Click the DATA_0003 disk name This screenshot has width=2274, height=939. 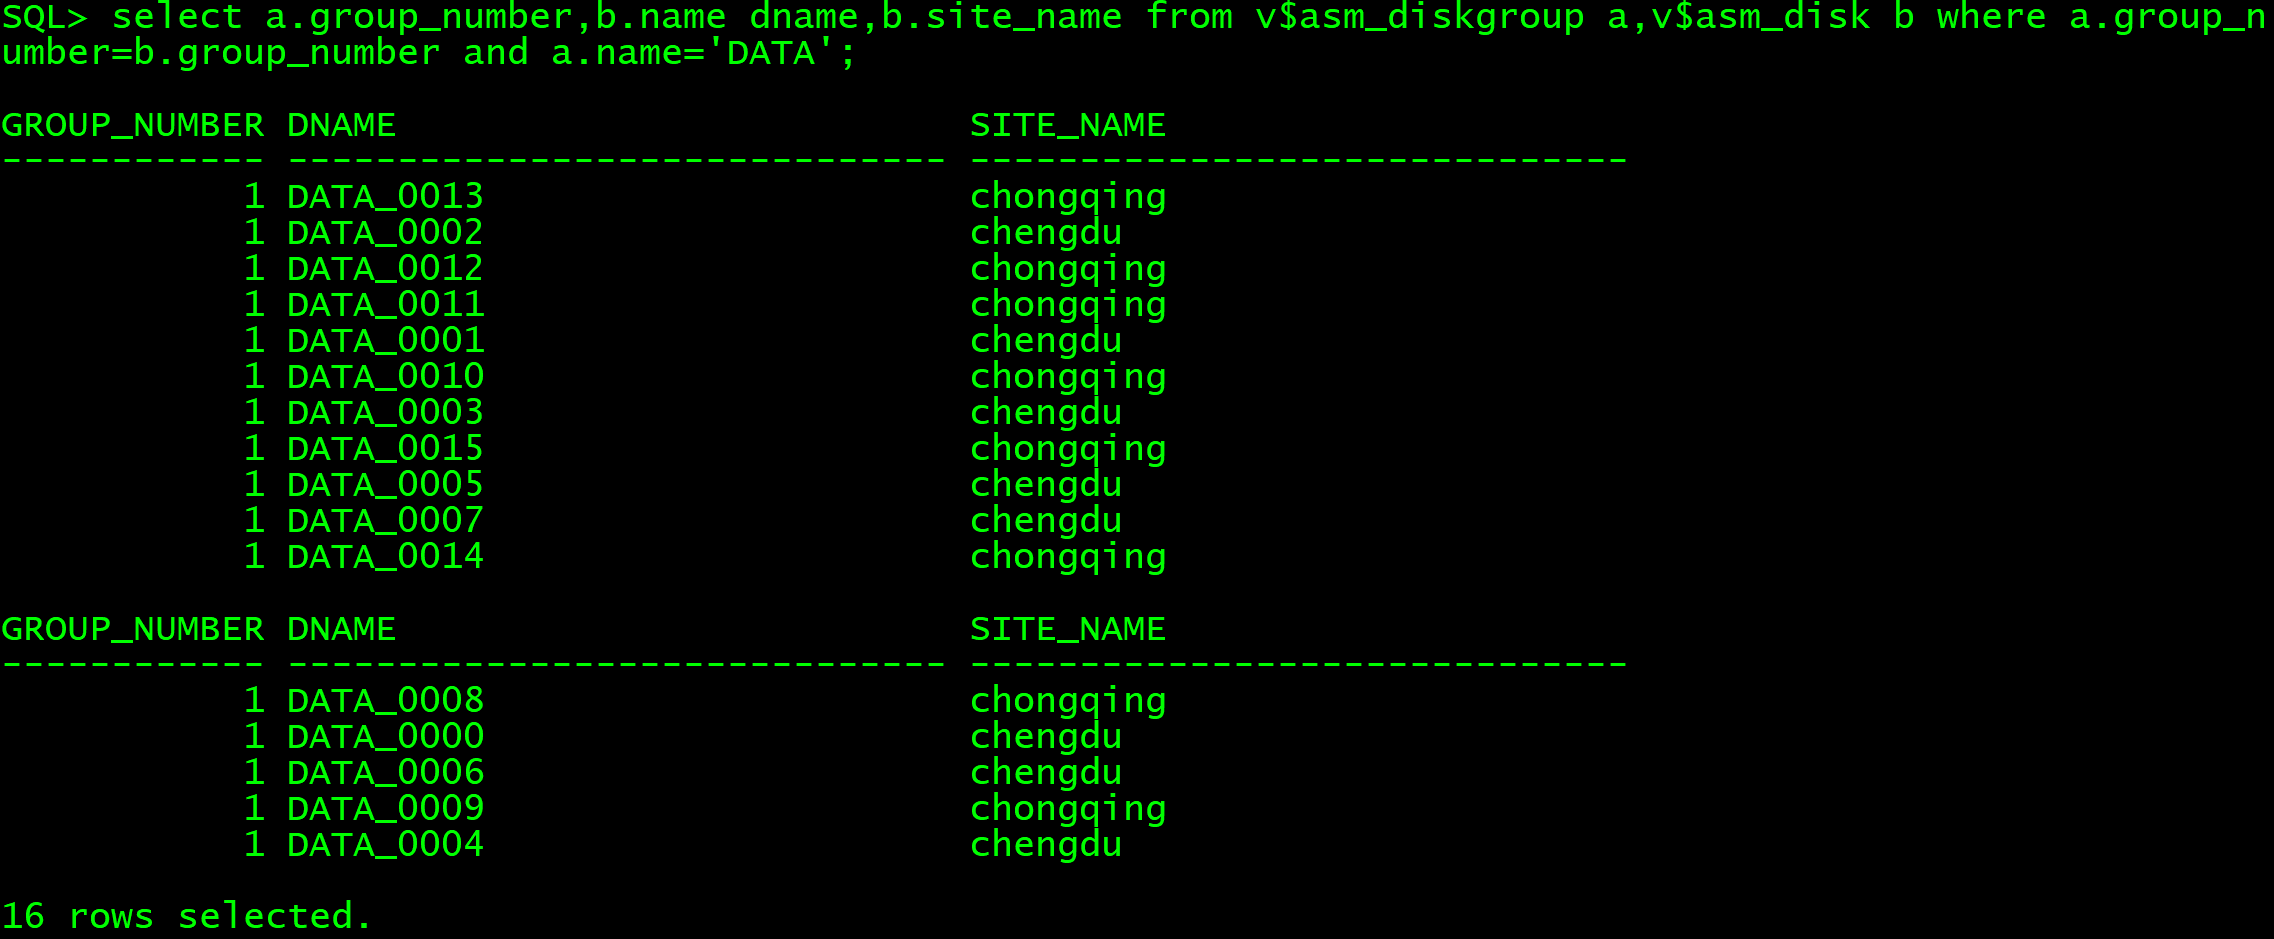[385, 413]
